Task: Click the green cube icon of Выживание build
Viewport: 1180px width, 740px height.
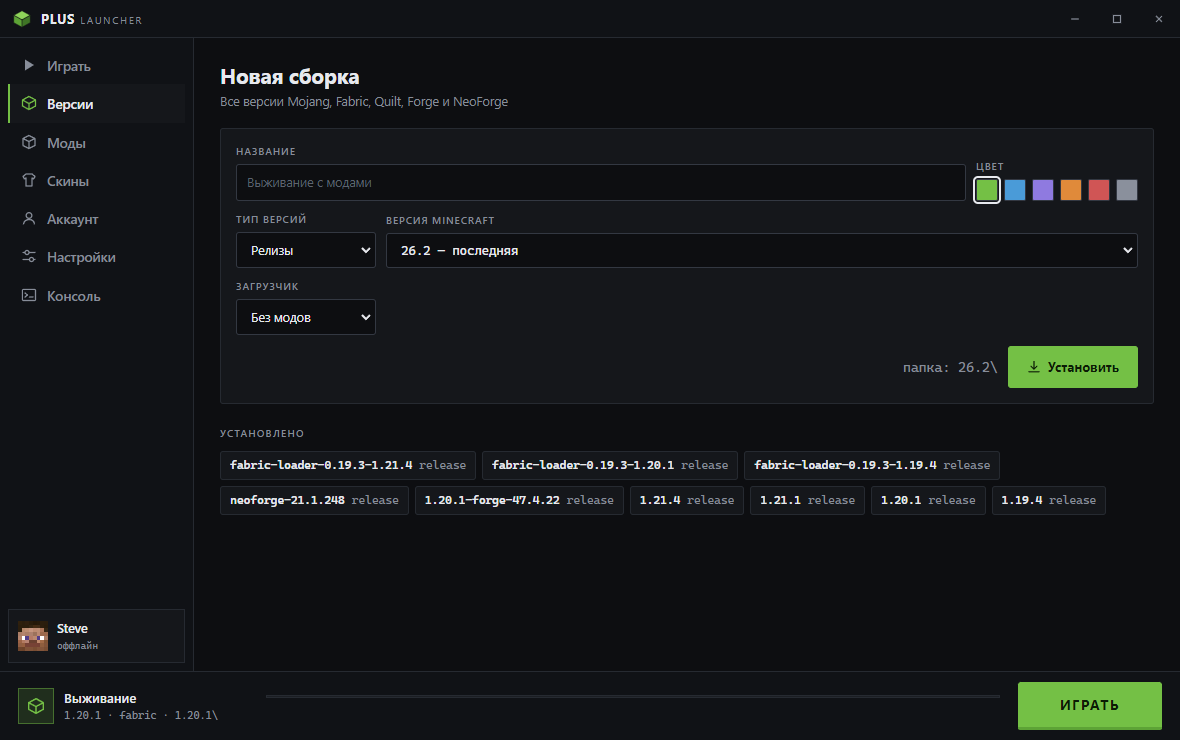Action: [x=36, y=706]
